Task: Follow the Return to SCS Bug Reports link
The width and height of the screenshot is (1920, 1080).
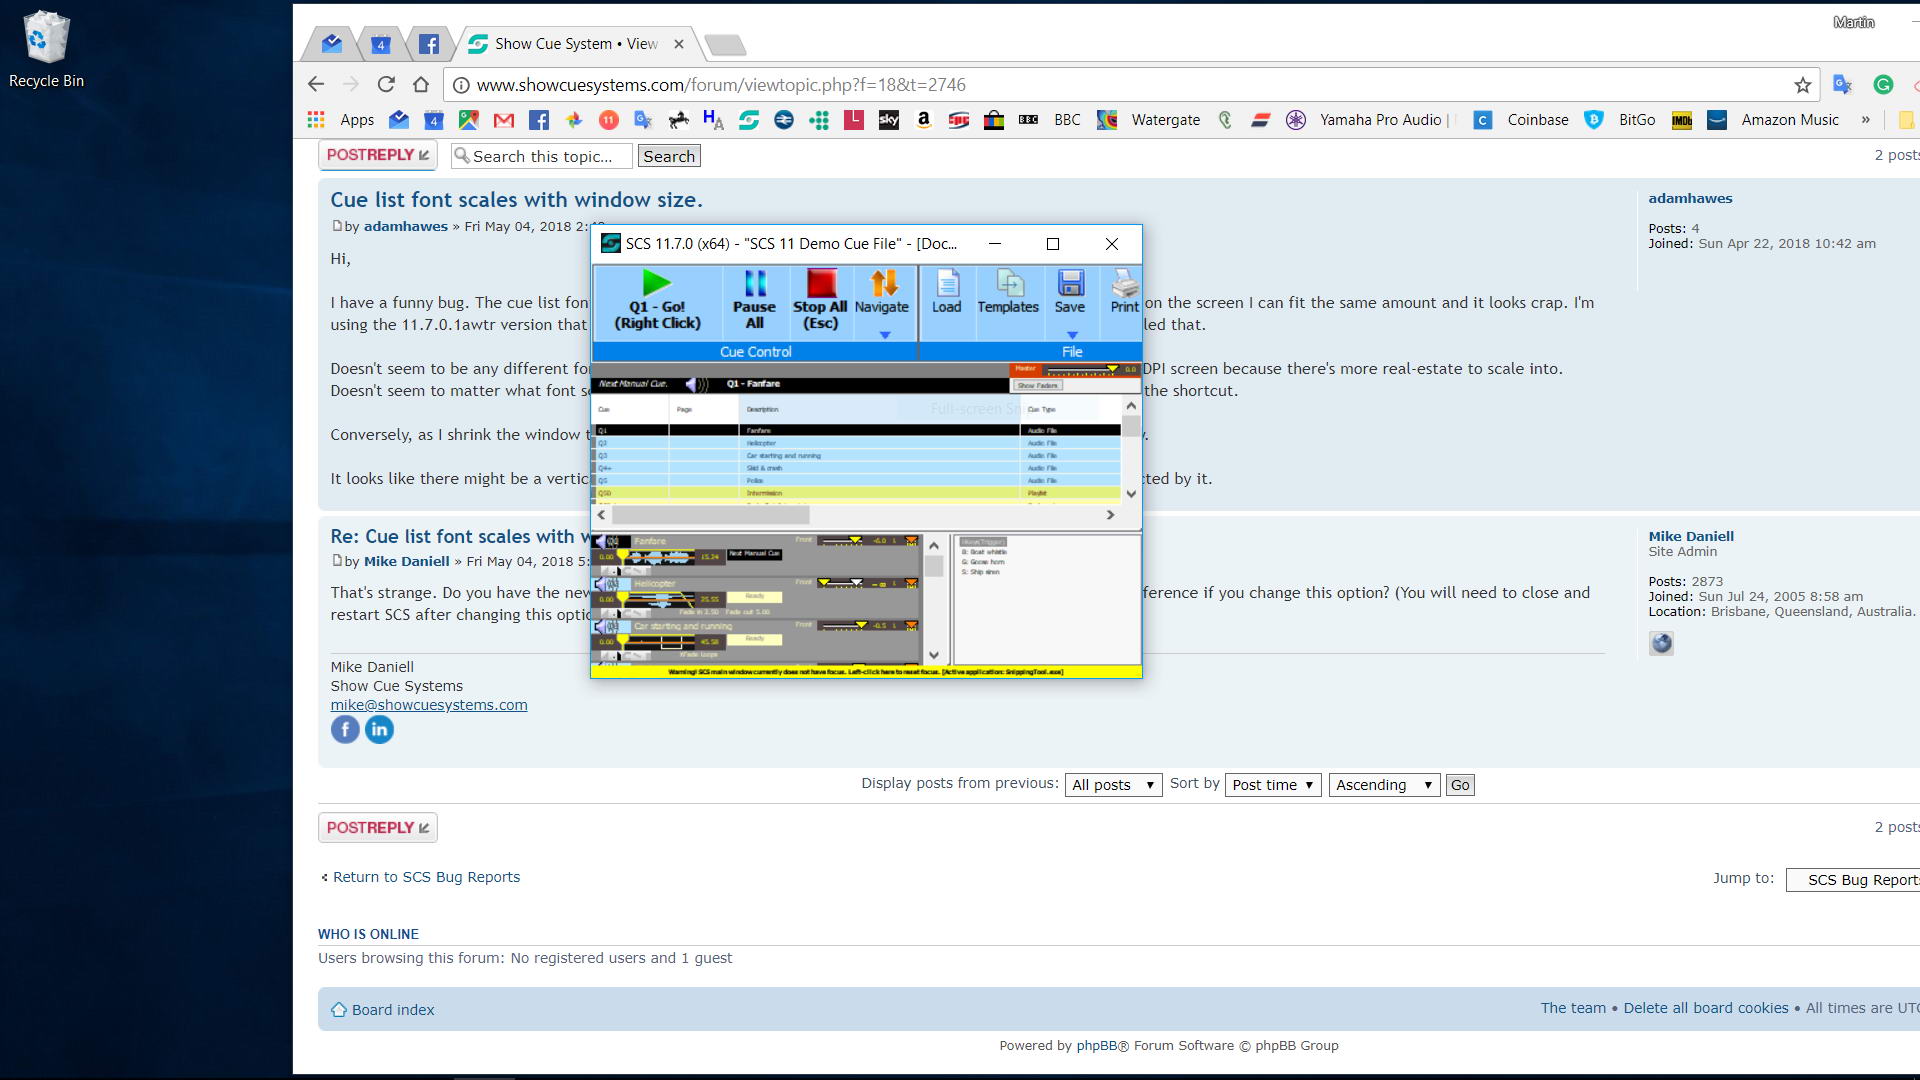Action: pyautogui.click(x=426, y=877)
